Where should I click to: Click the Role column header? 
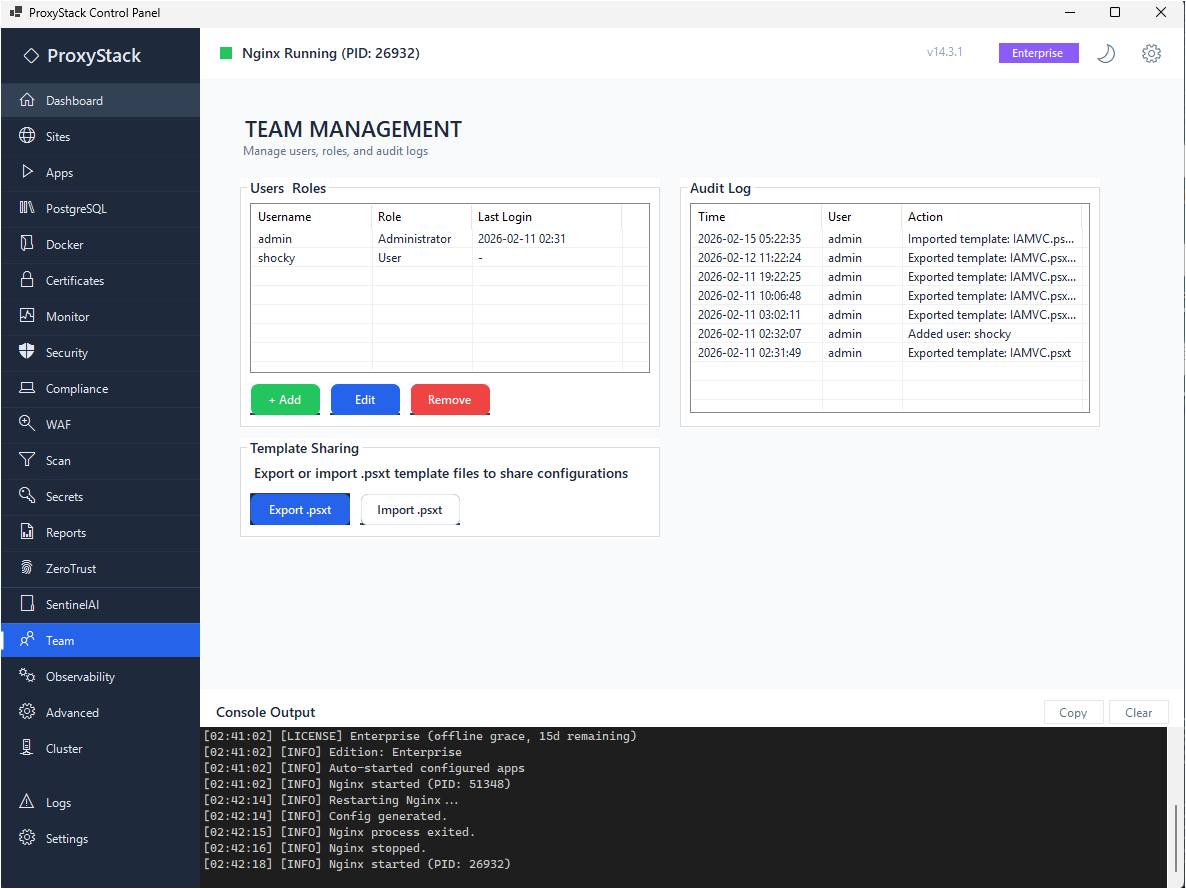(x=421, y=216)
